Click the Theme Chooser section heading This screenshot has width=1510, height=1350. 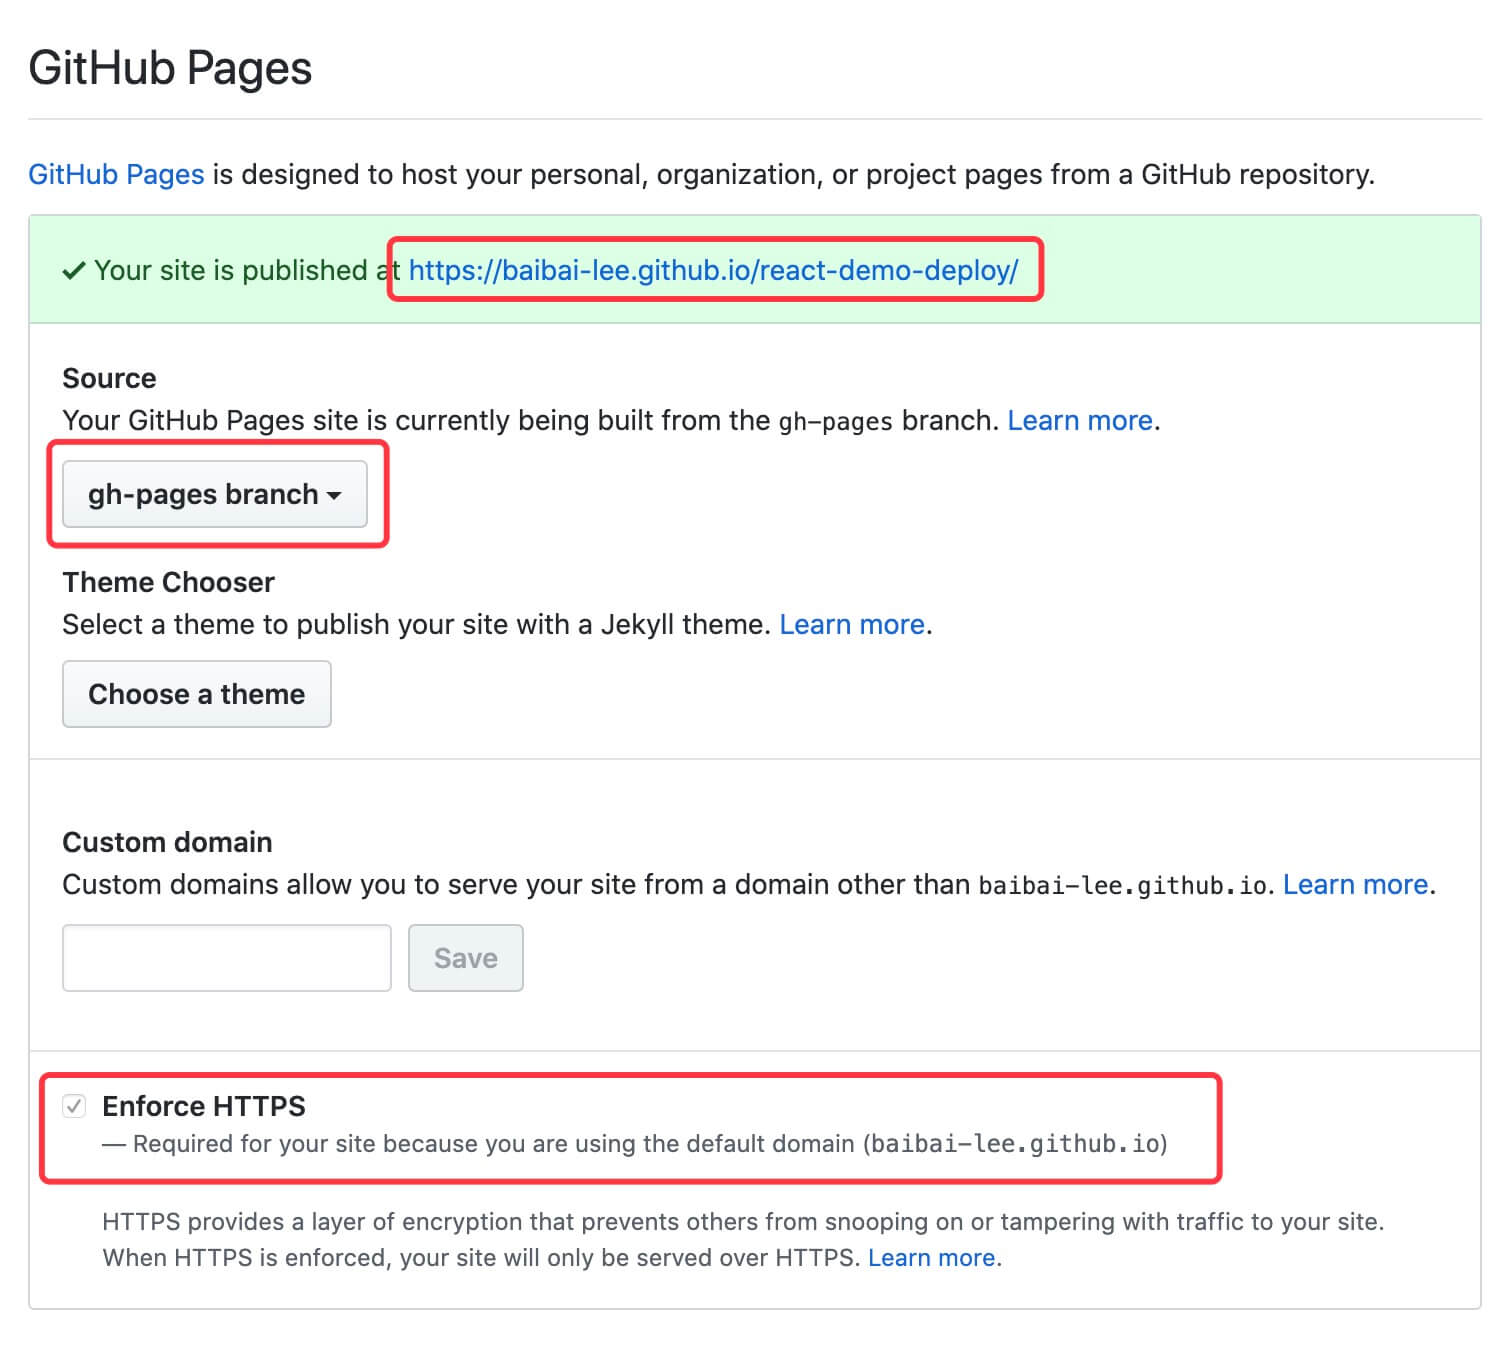click(168, 582)
